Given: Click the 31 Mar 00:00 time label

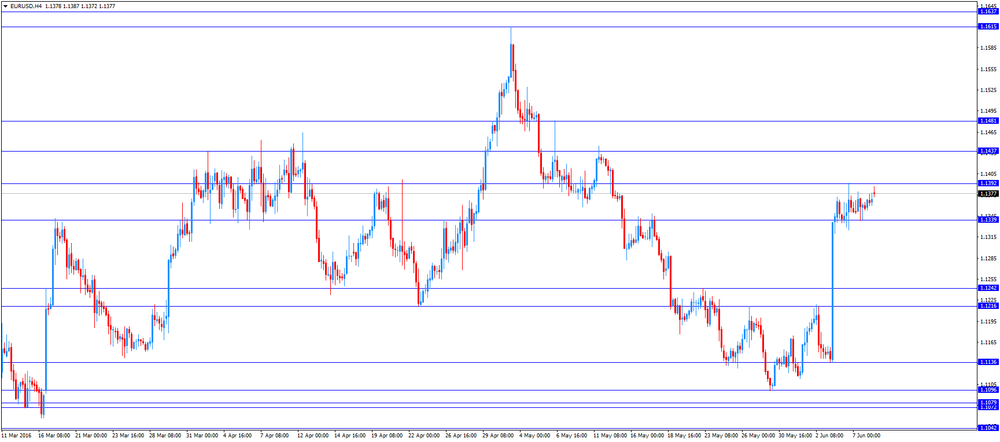Looking at the screenshot, I should [202, 437].
